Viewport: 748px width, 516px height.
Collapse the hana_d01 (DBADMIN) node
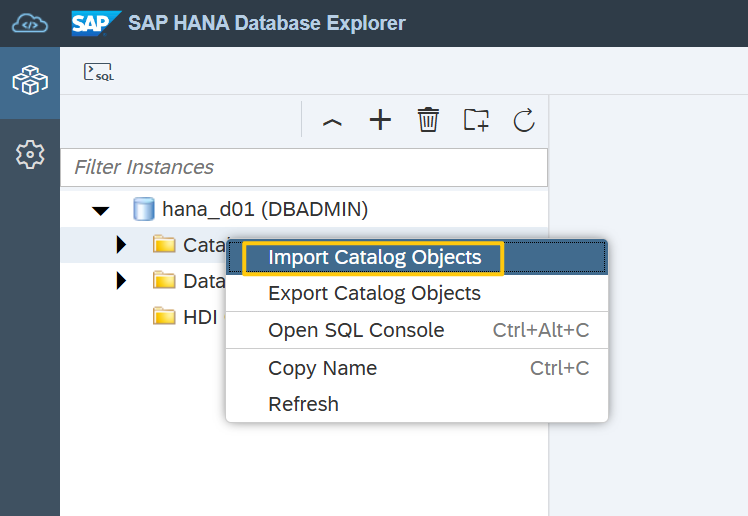pyautogui.click(x=101, y=210)
